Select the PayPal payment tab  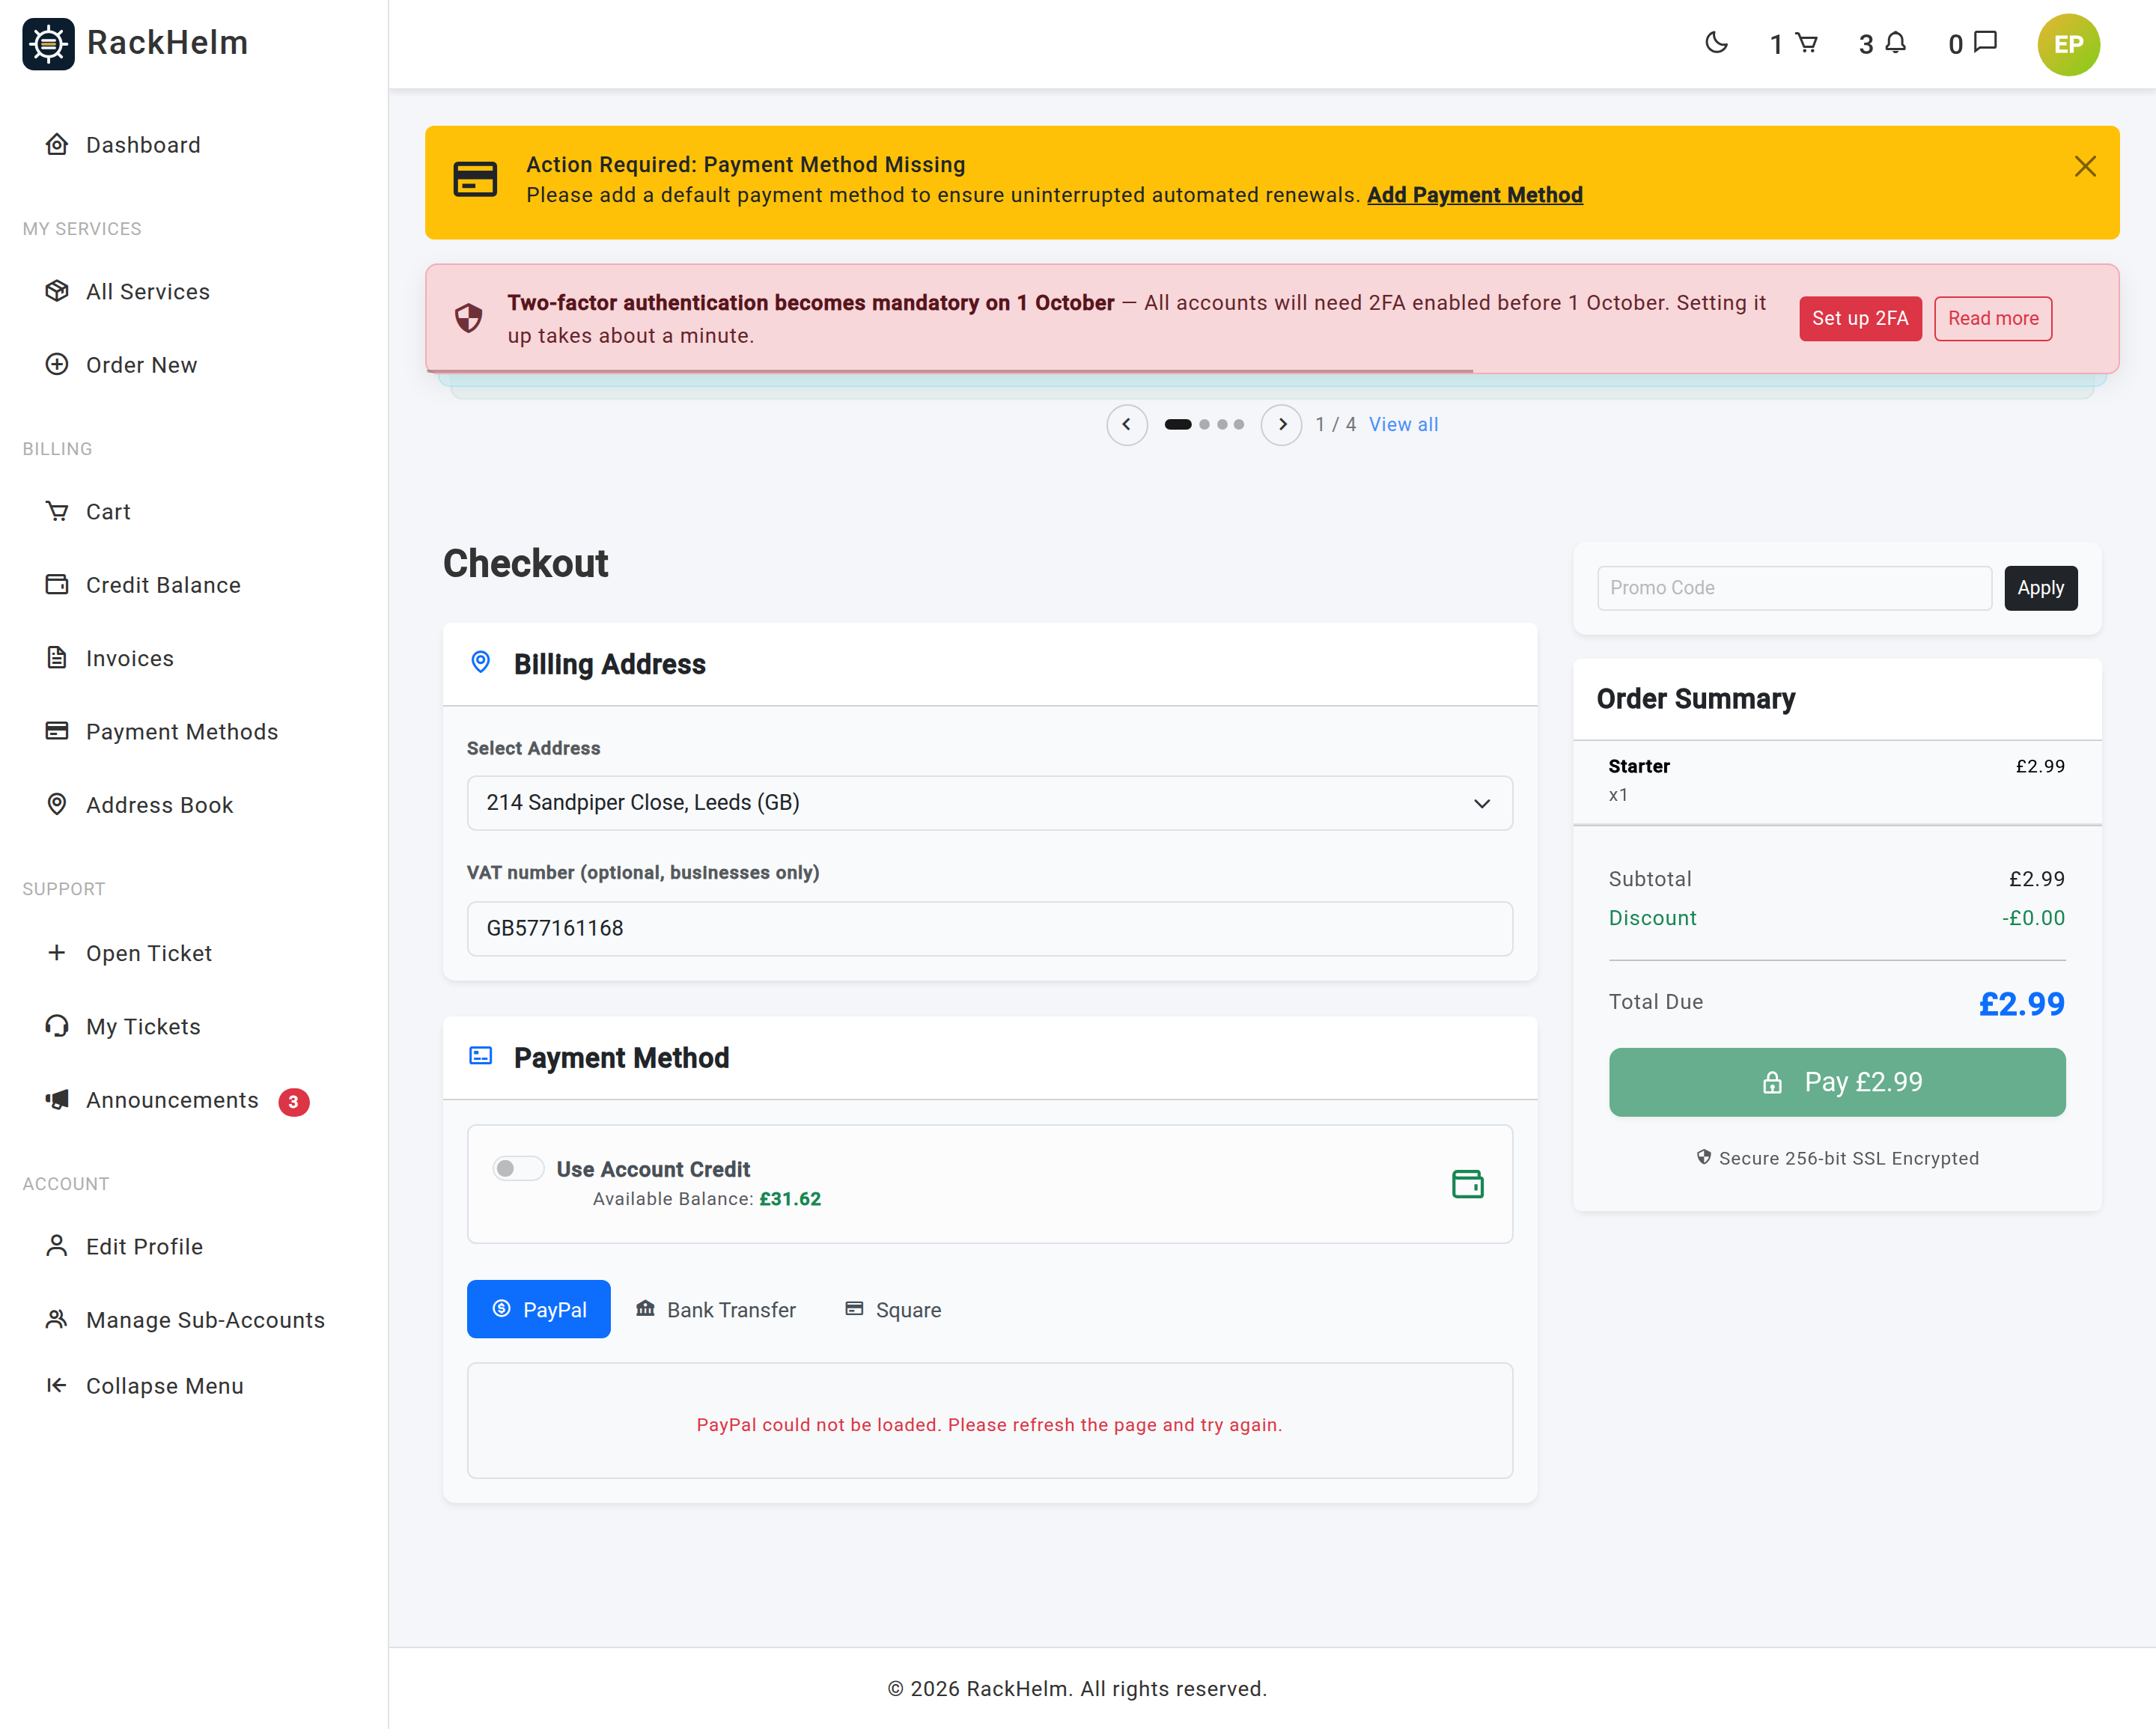[538, 1309]
